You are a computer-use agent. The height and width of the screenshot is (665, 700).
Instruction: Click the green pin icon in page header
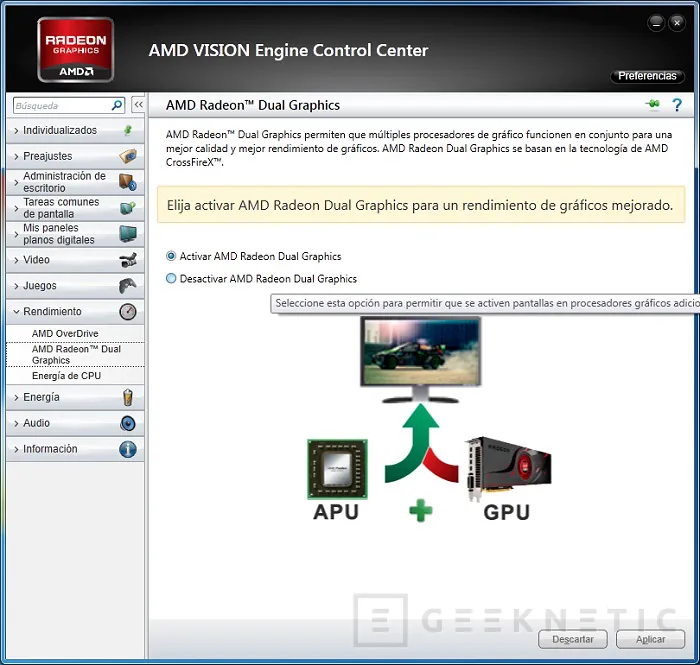[x=653, y=104]
